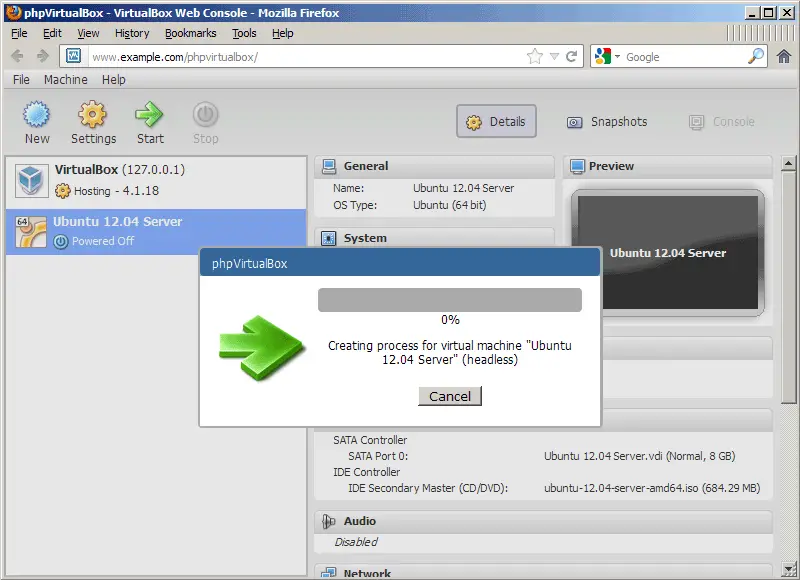Open phpVirtualBox Help menu
The image size is (800, 580).
pyautogui.click(x=114, y=80)
